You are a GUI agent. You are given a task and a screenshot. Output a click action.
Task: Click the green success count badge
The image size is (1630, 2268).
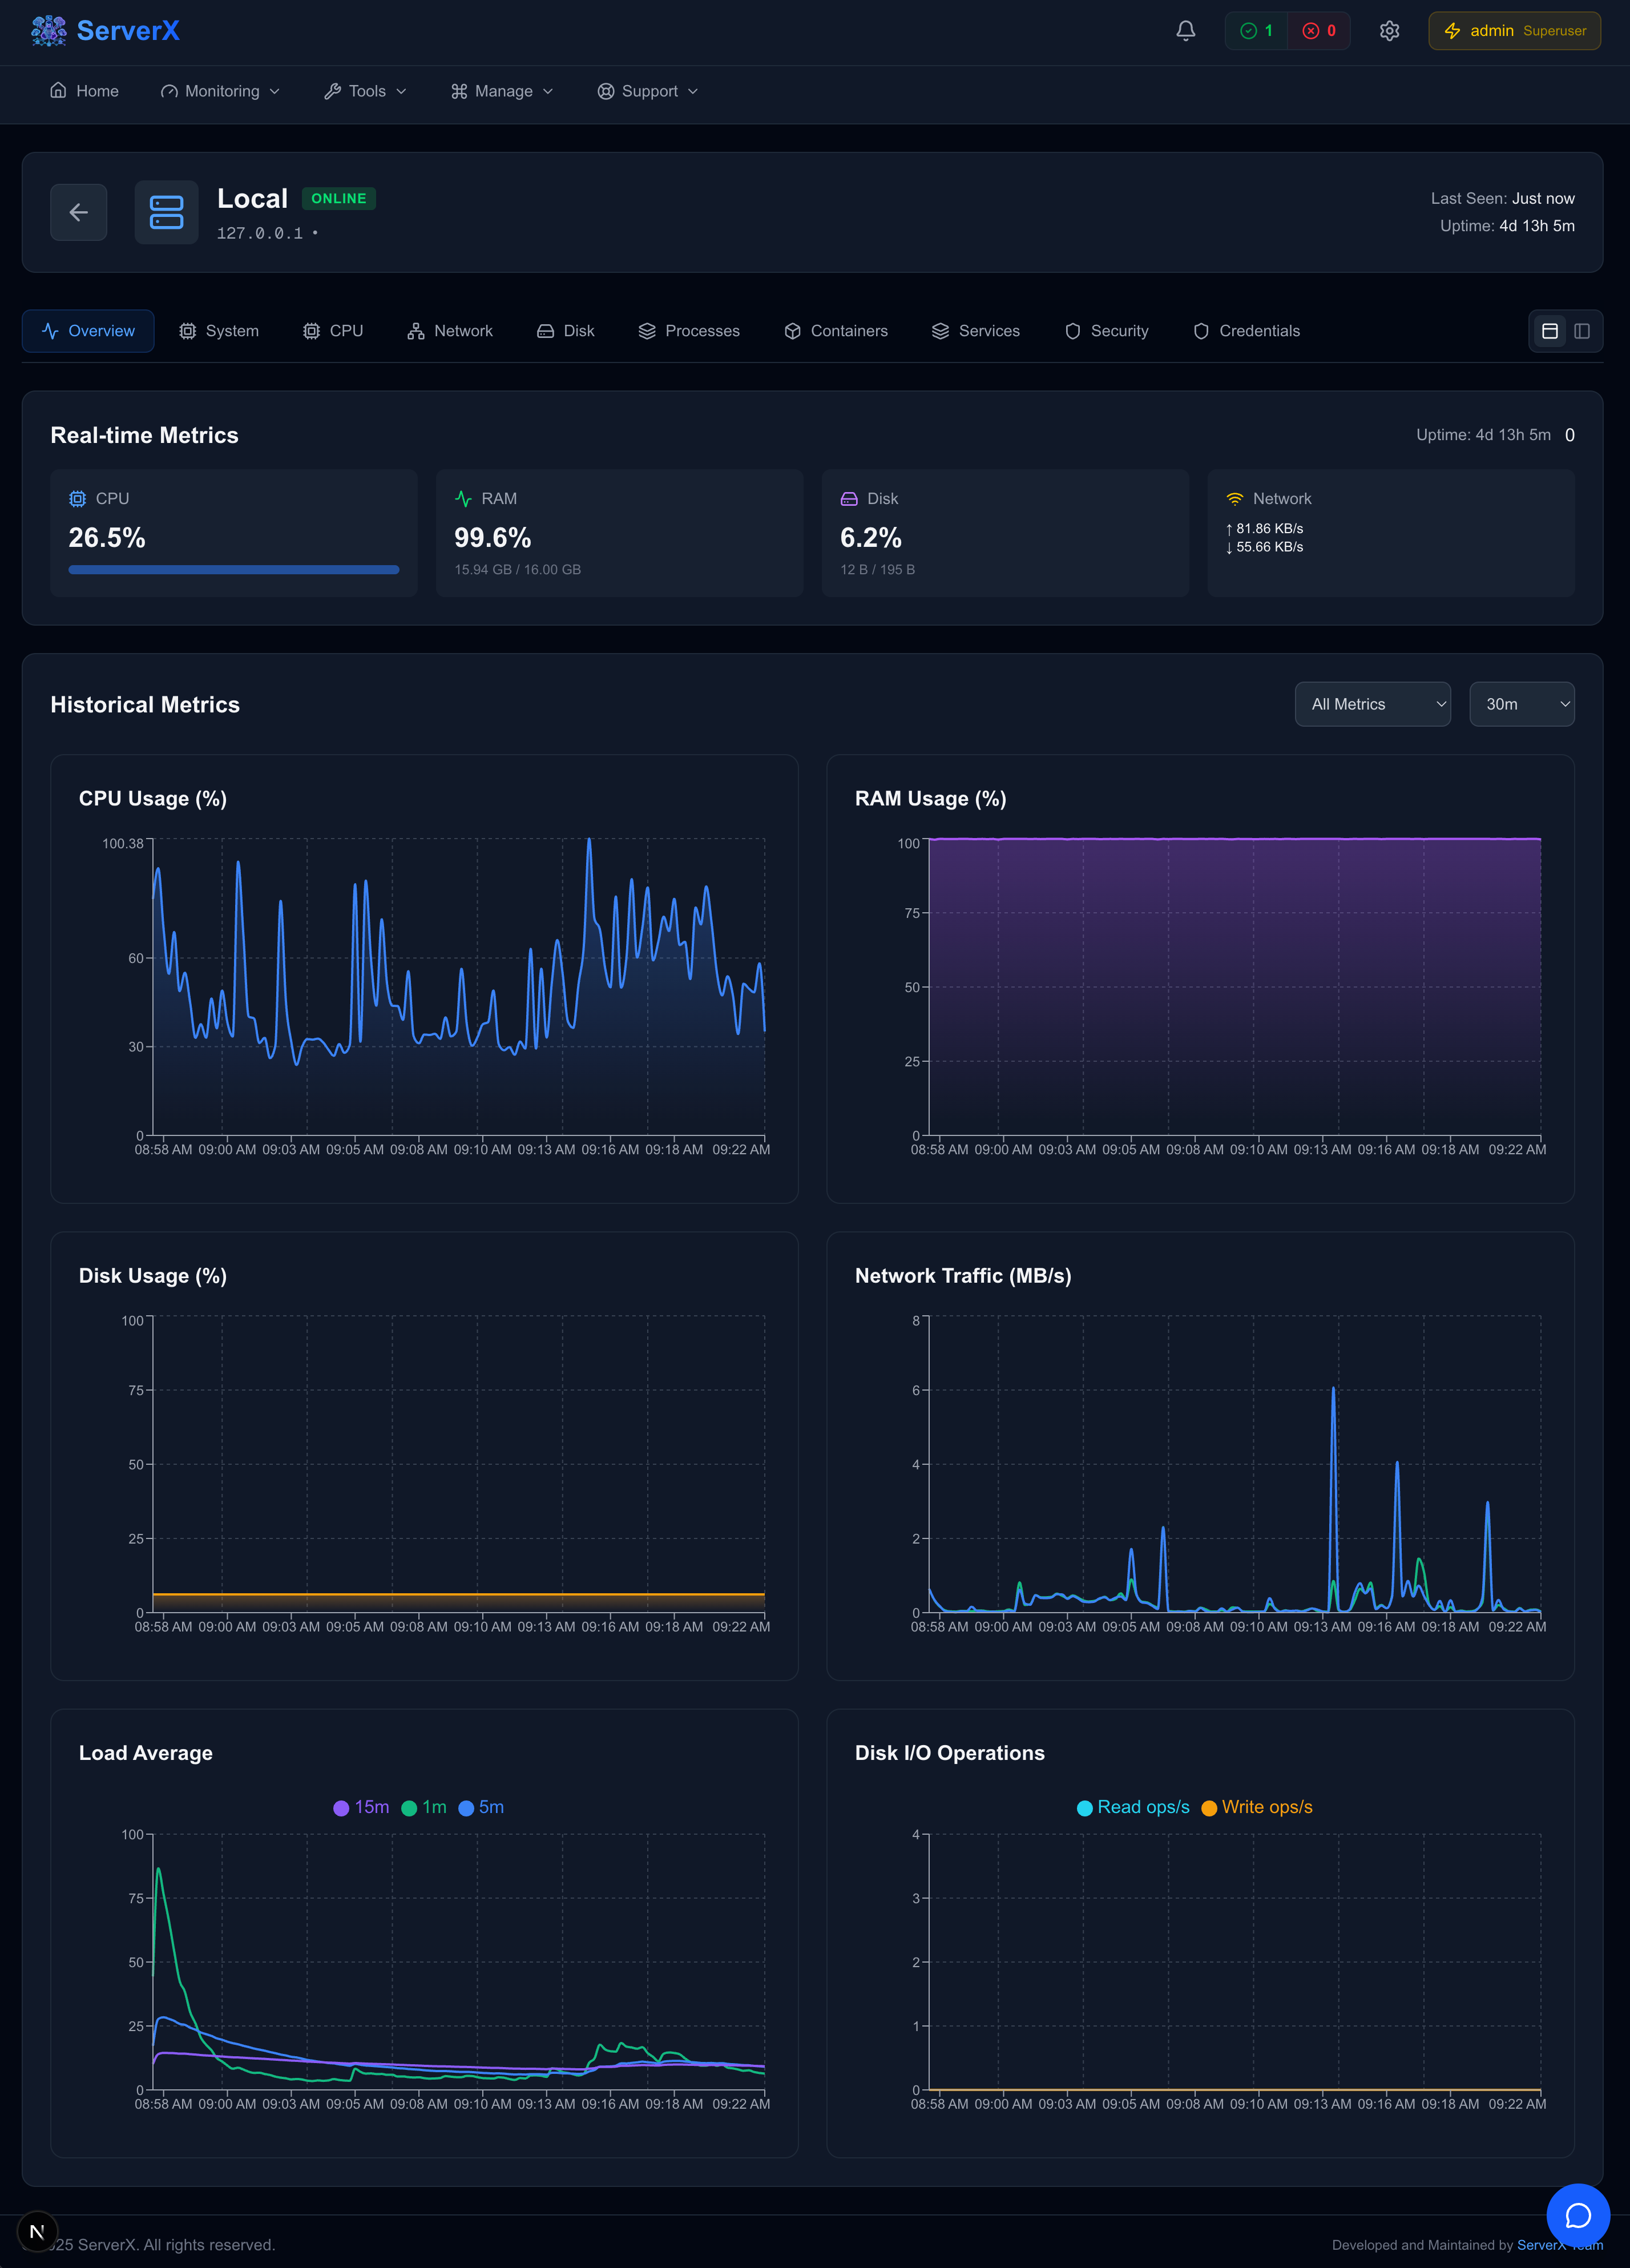click(x=1256, y=31)
